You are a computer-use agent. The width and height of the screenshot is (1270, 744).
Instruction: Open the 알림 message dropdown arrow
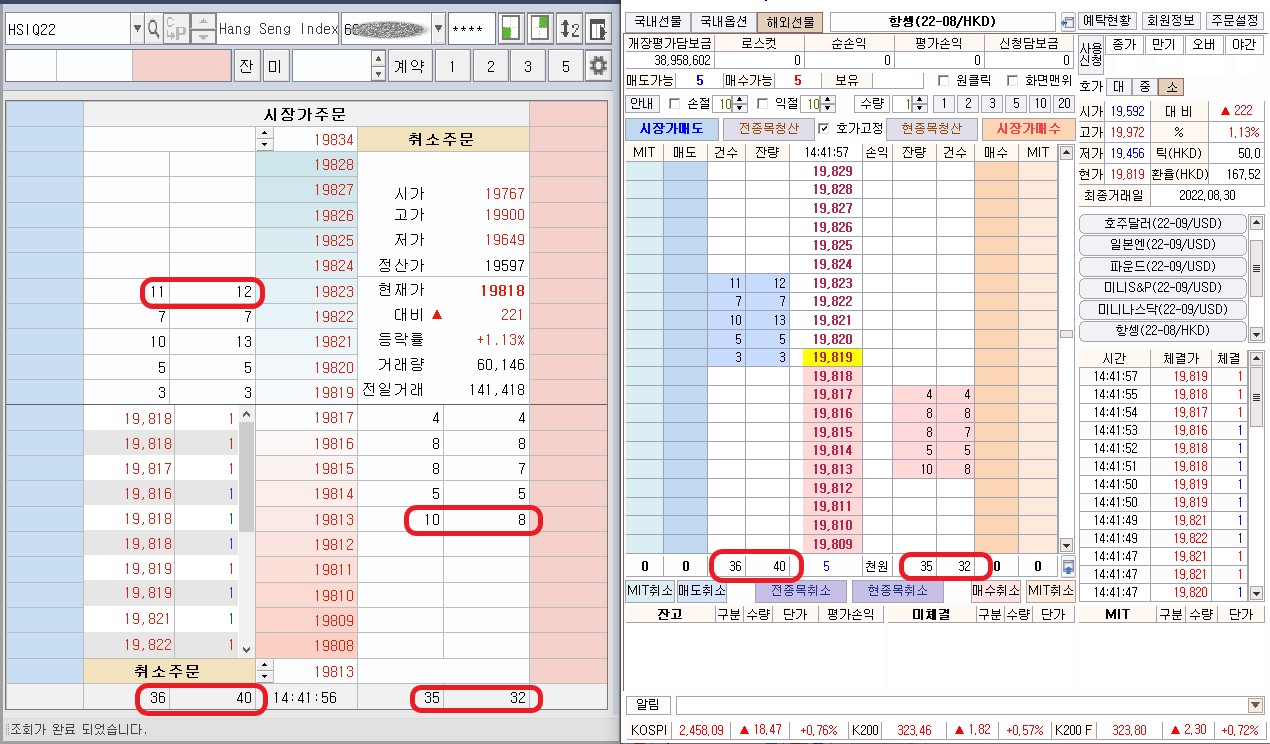[x=1255, y=706]
